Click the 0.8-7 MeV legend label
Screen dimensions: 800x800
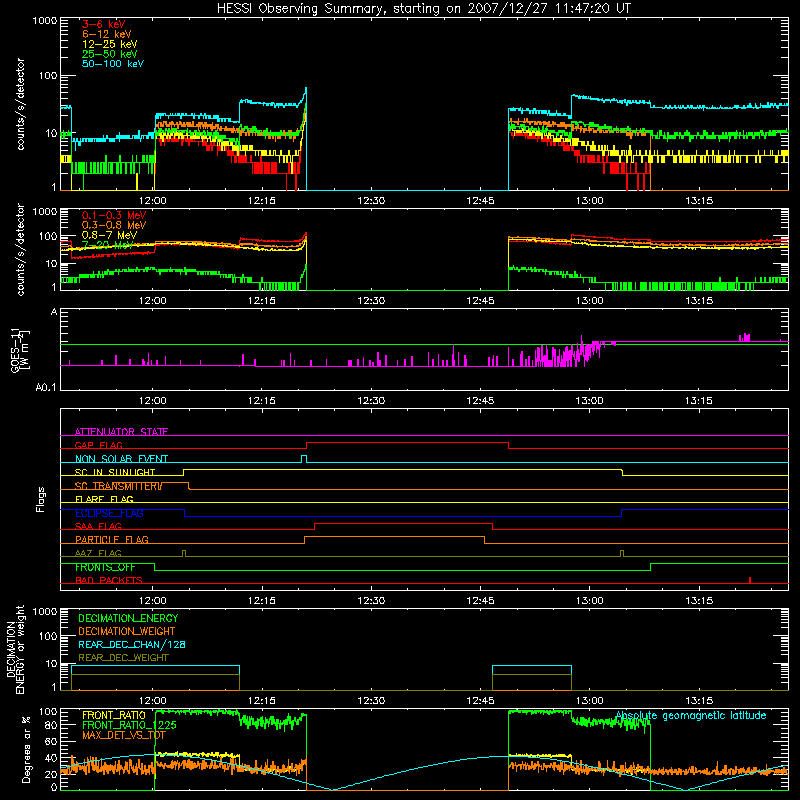point(109,235)
